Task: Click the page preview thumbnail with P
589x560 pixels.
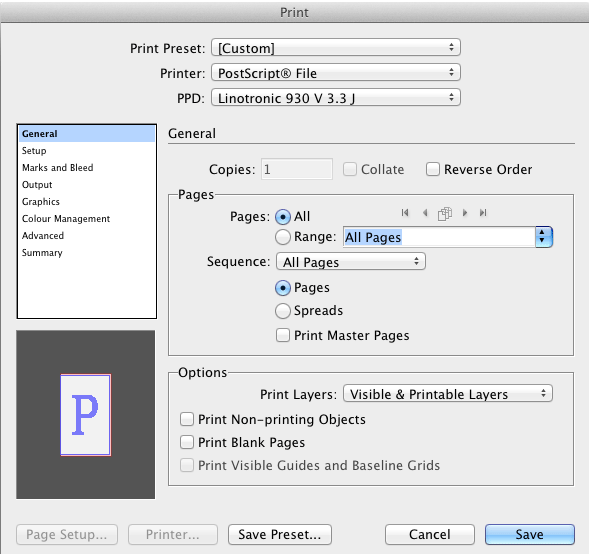Action: pyautogui.click(x=86, y=415)
